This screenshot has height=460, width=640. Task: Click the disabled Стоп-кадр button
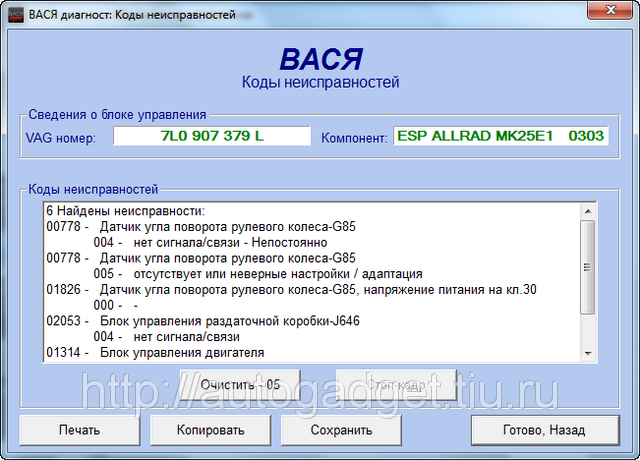pyautogui.click(x=396, y=385)
